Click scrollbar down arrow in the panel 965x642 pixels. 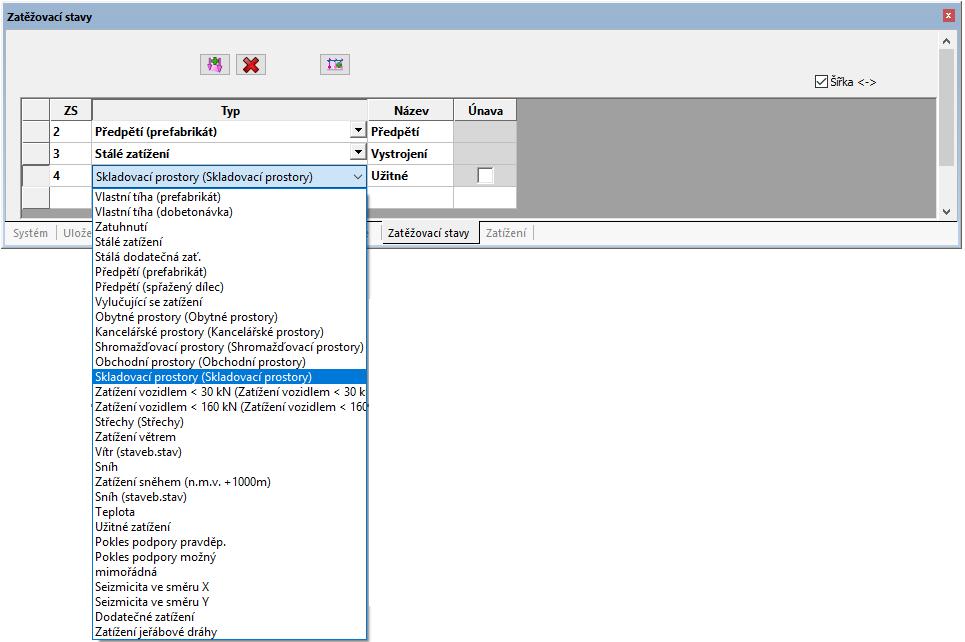pos(947,212)
